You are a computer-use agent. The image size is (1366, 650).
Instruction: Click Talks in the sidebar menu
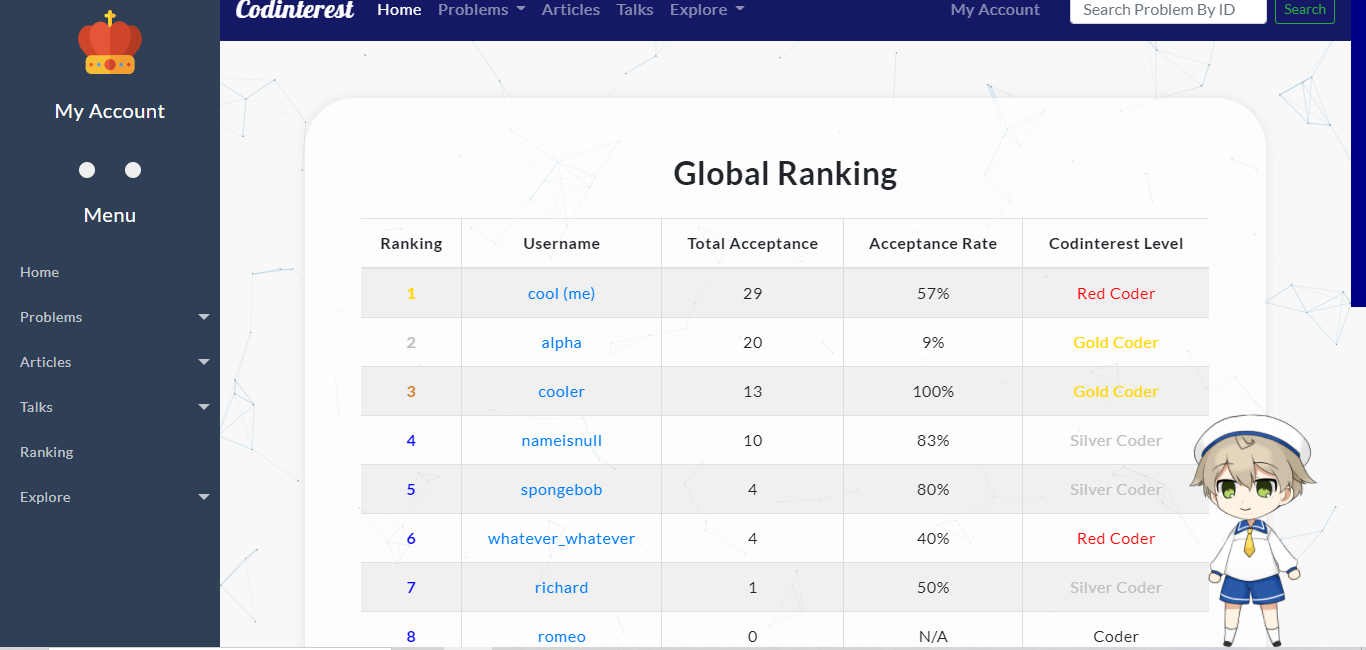point(37,407)
